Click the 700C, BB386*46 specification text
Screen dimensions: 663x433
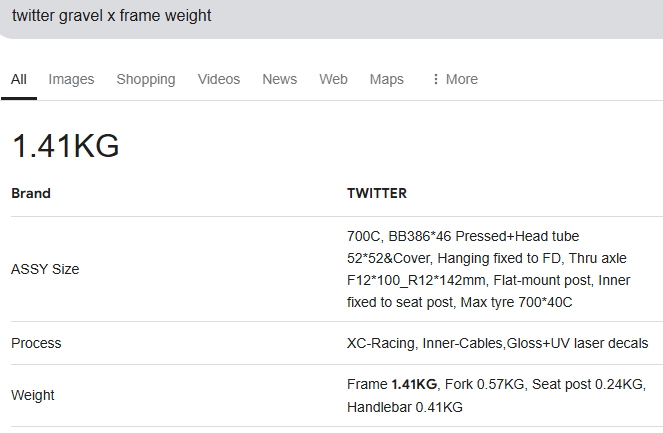[405, 235]
